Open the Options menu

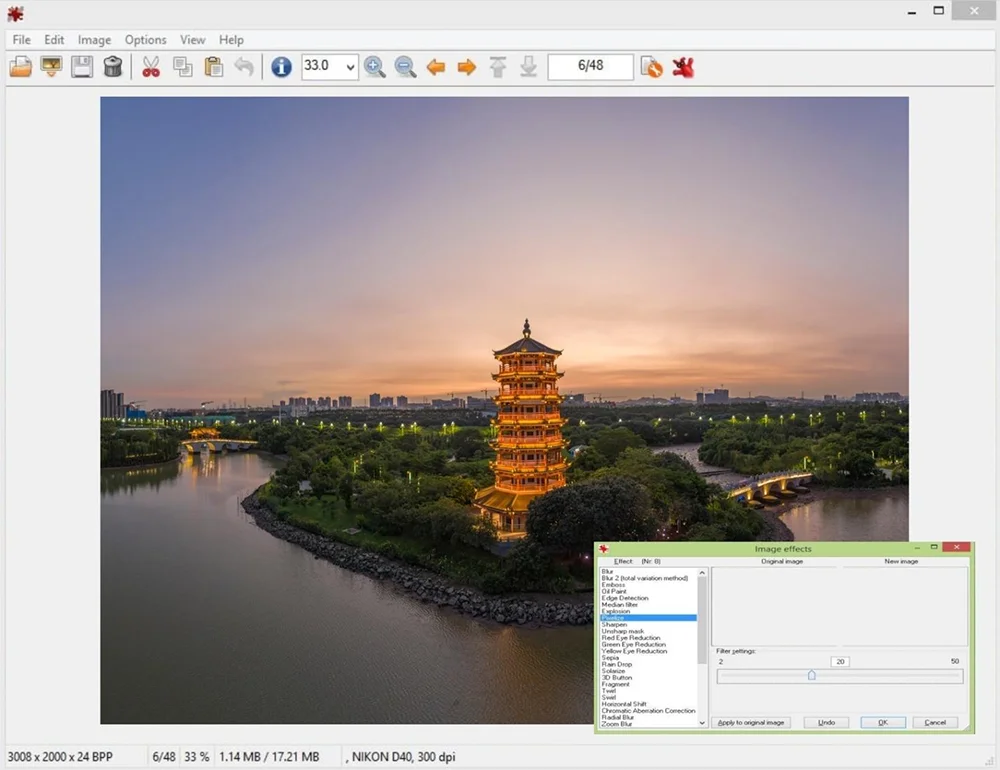pos(145,40)
